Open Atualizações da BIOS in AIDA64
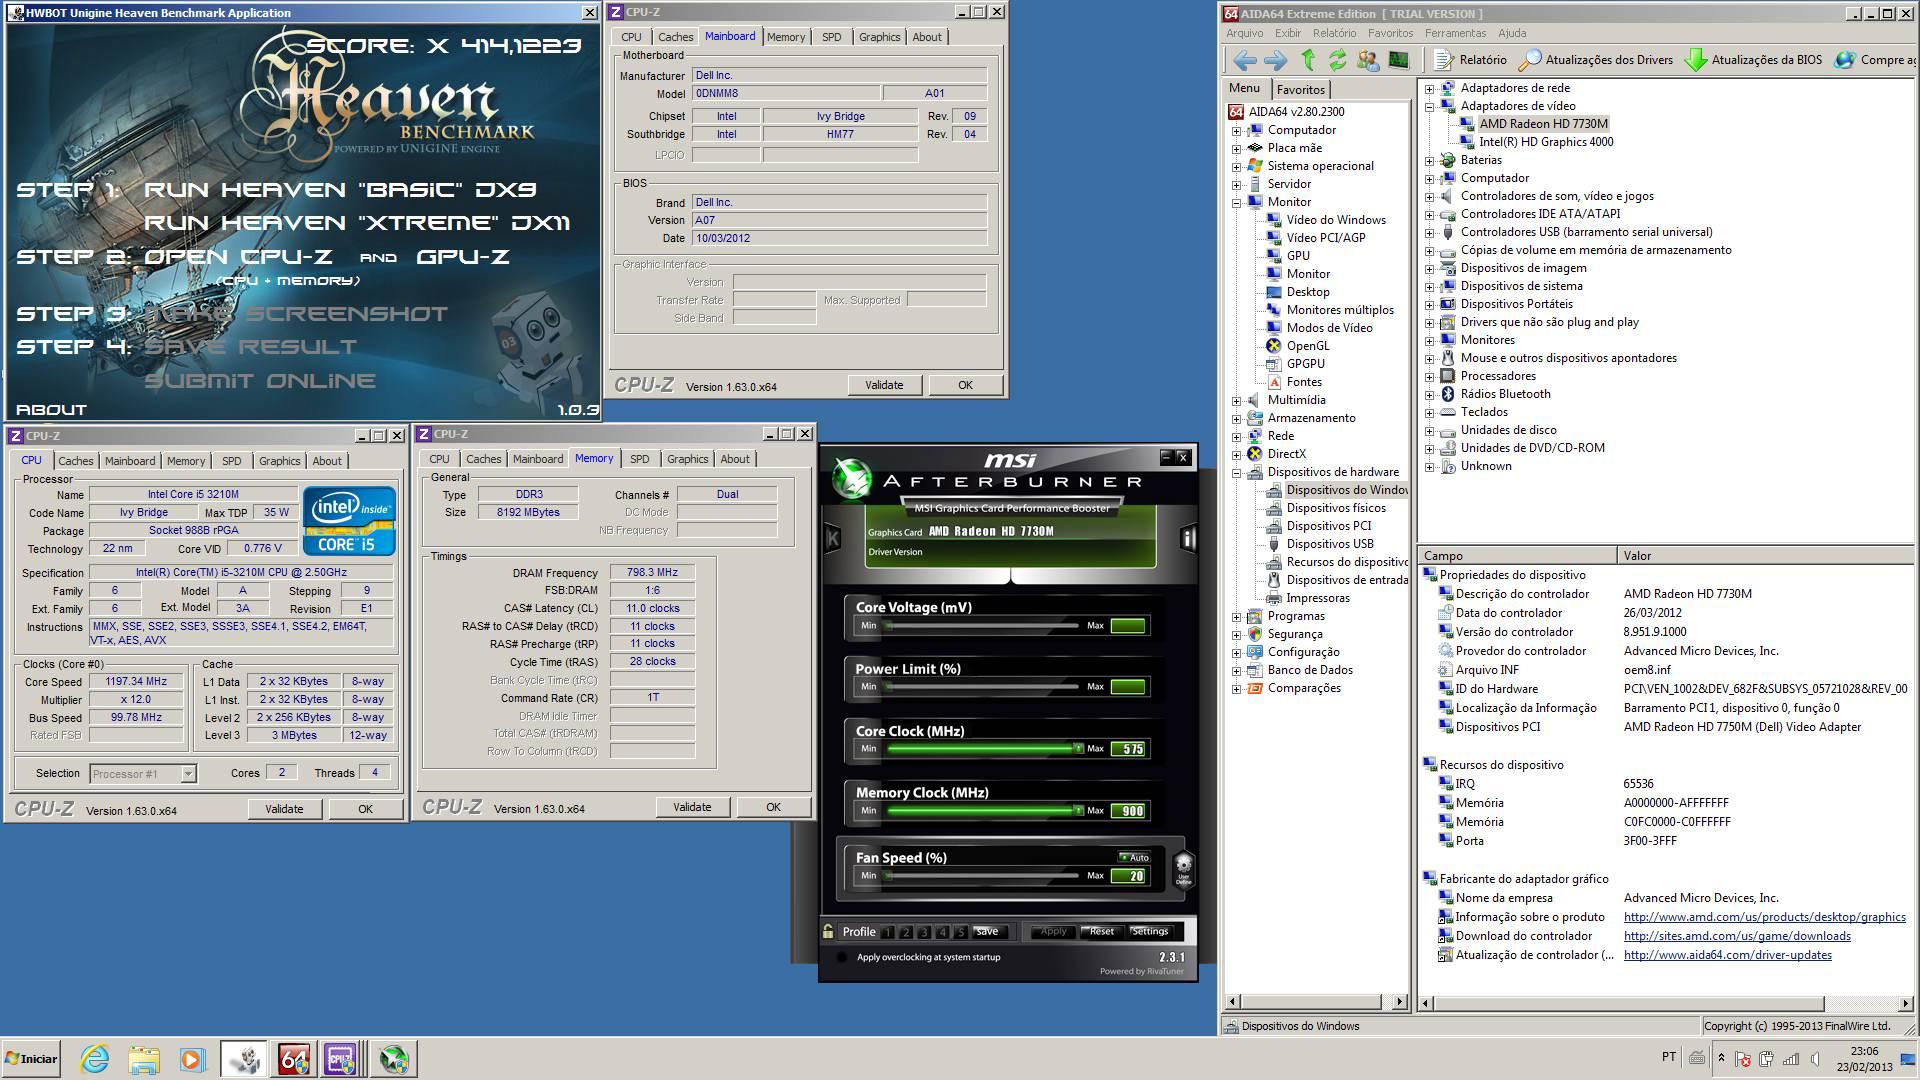 tap(1753, 60)
